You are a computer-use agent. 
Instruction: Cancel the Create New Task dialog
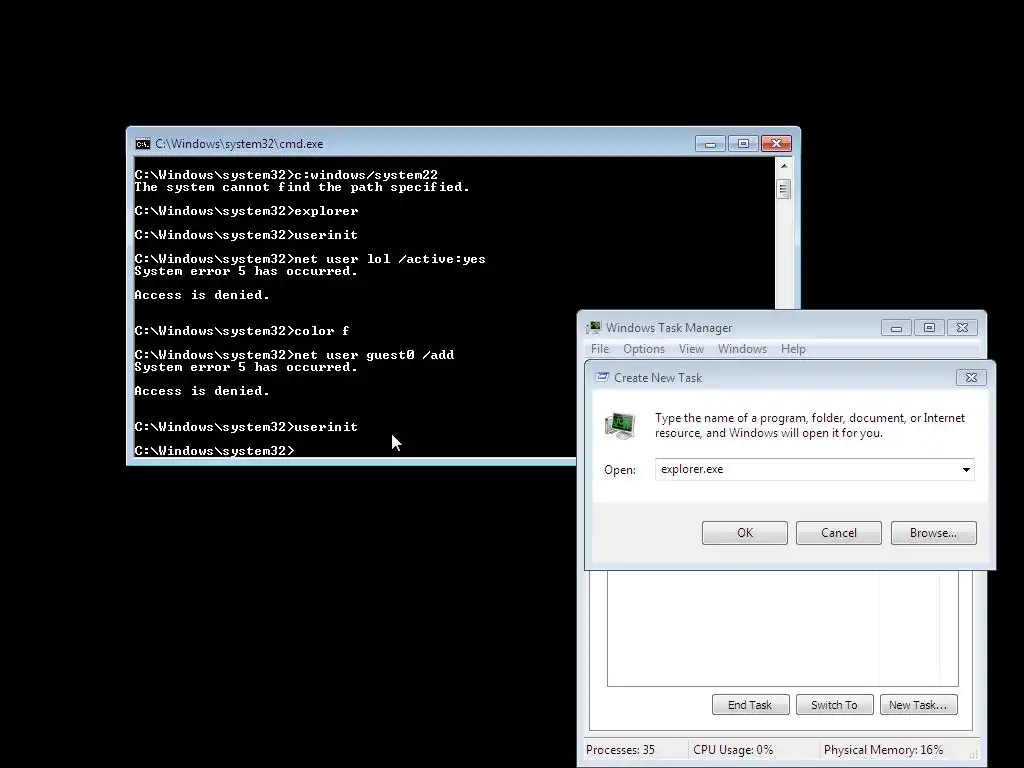pyautogui.click(x=839, y=533)
